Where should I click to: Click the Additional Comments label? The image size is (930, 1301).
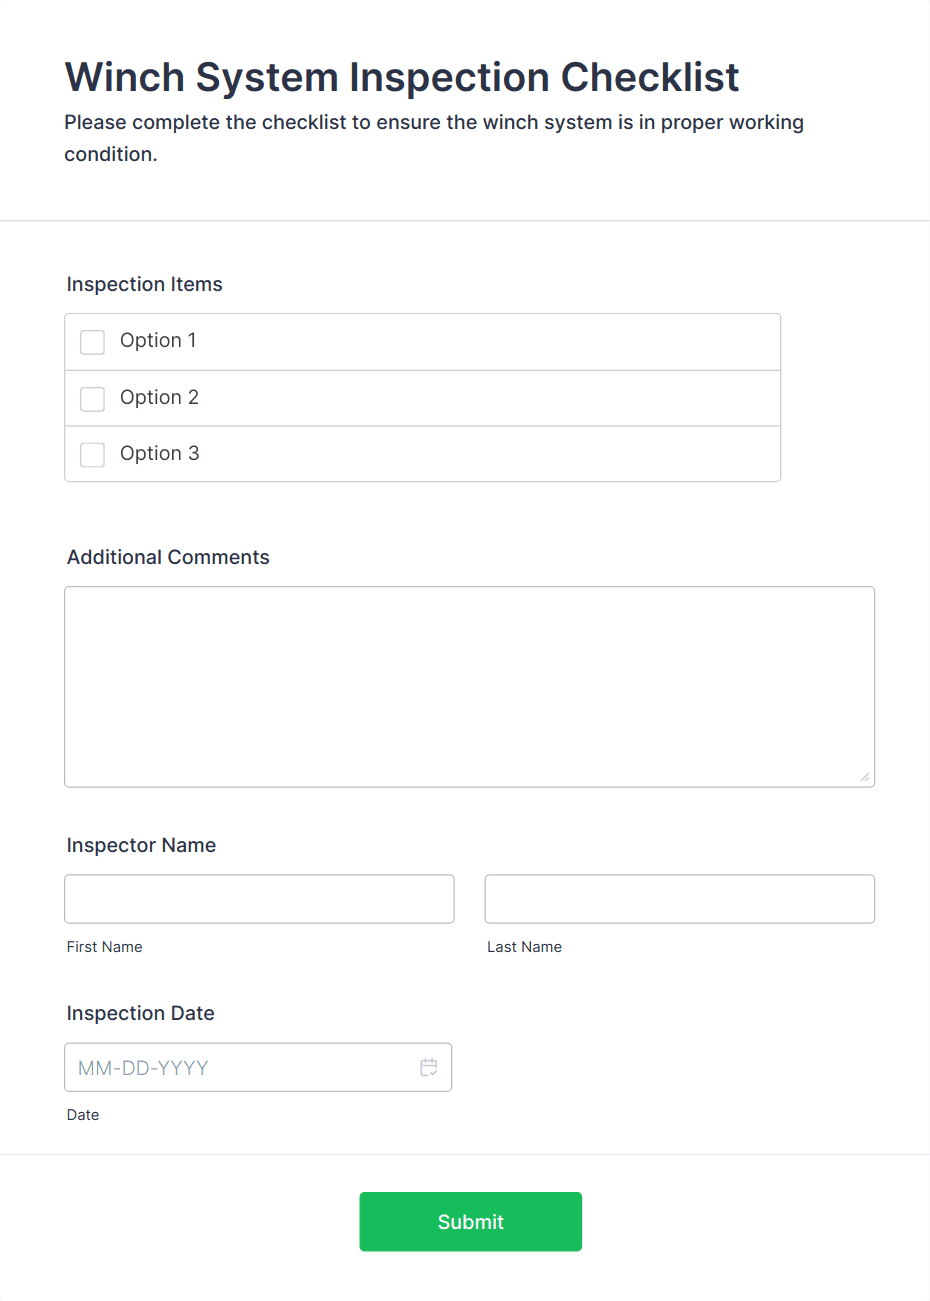coord(168,558)
